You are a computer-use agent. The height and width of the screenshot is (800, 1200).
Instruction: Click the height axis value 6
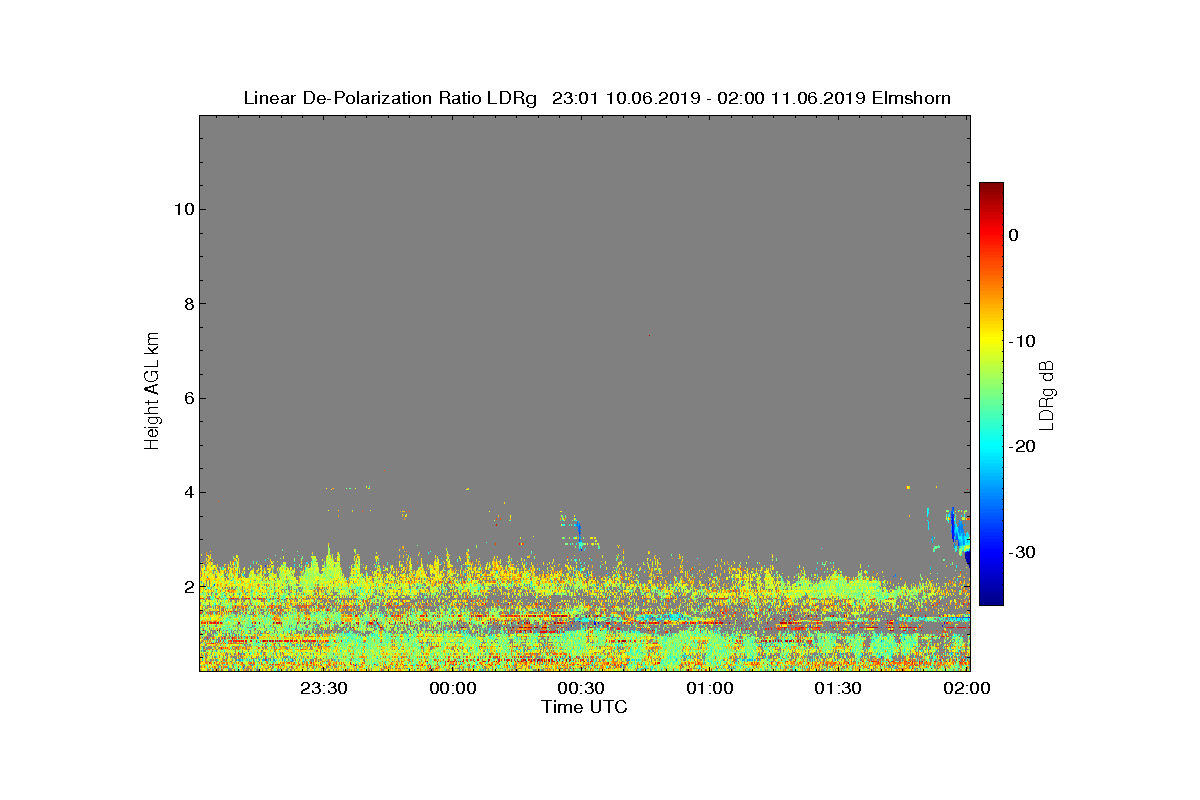click(188, 398)
